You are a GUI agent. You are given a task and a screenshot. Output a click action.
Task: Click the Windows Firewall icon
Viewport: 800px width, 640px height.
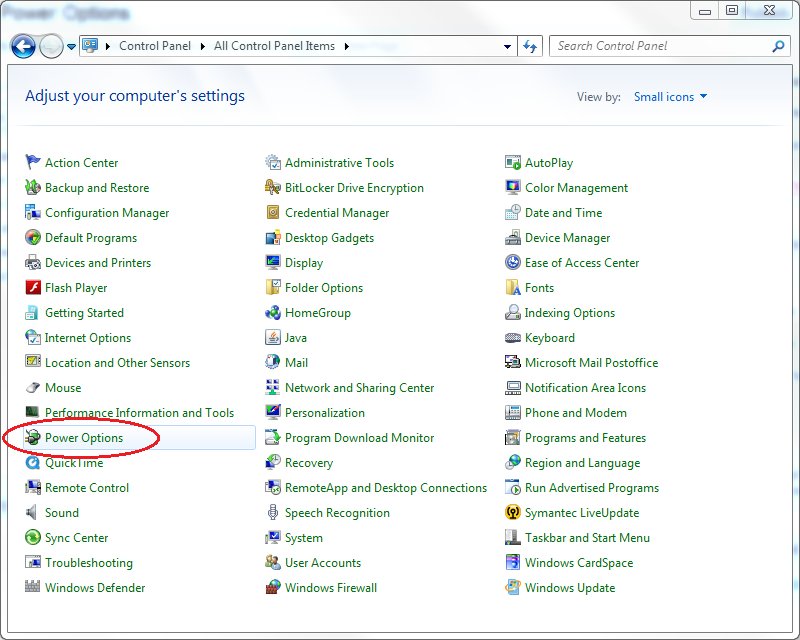273,588
